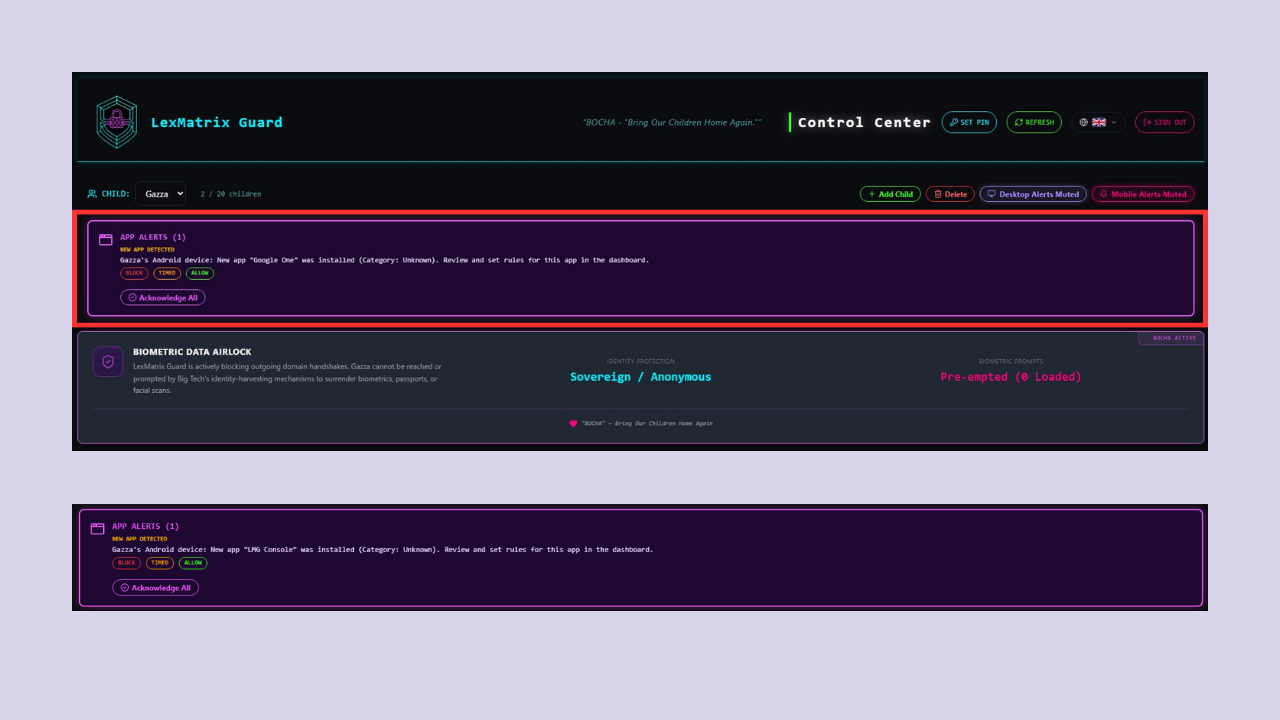The image size is (1280, 720).
Task: Click the BIOMETRIC DATA AIRLOCK heading
Action: point(192,352)
